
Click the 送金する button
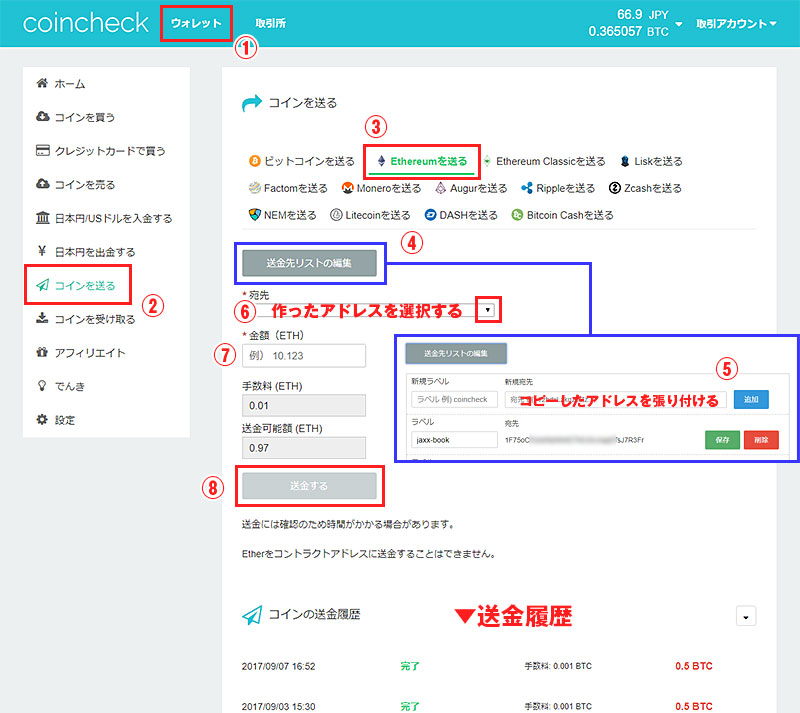pyautogui.click(x=309, y=486)
